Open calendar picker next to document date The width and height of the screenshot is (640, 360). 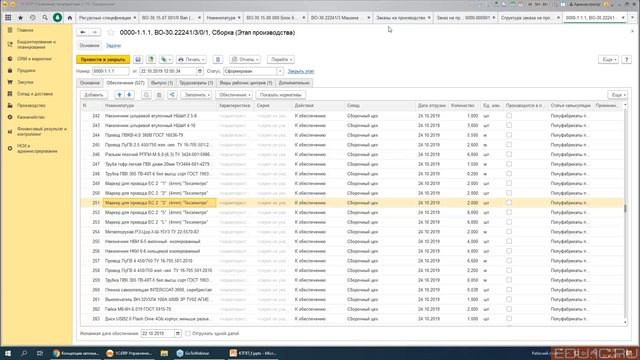(200, 71)
